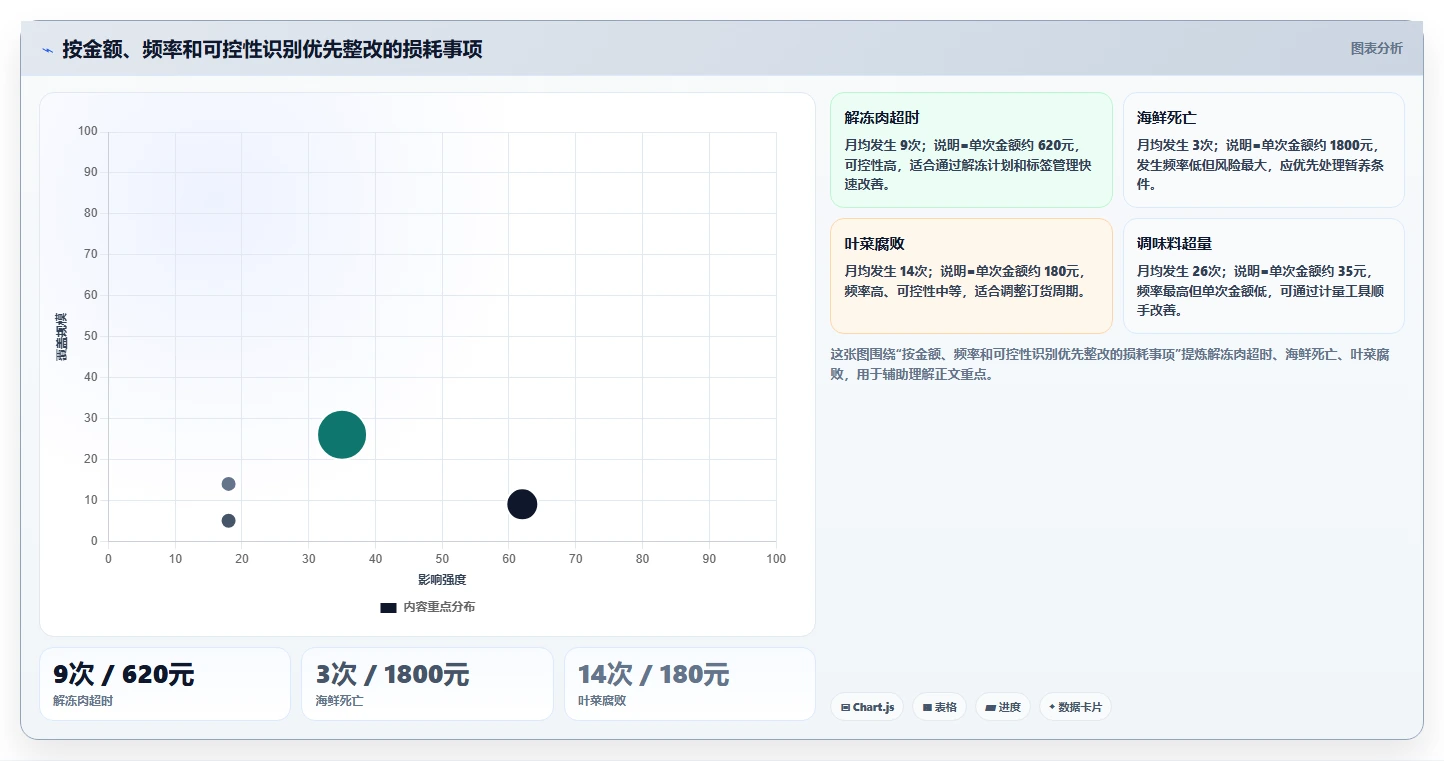Viewport: 1444px width, 761px height.
Task: Click the lower gray bubble at x=18
Action: [x=228, y=521]
